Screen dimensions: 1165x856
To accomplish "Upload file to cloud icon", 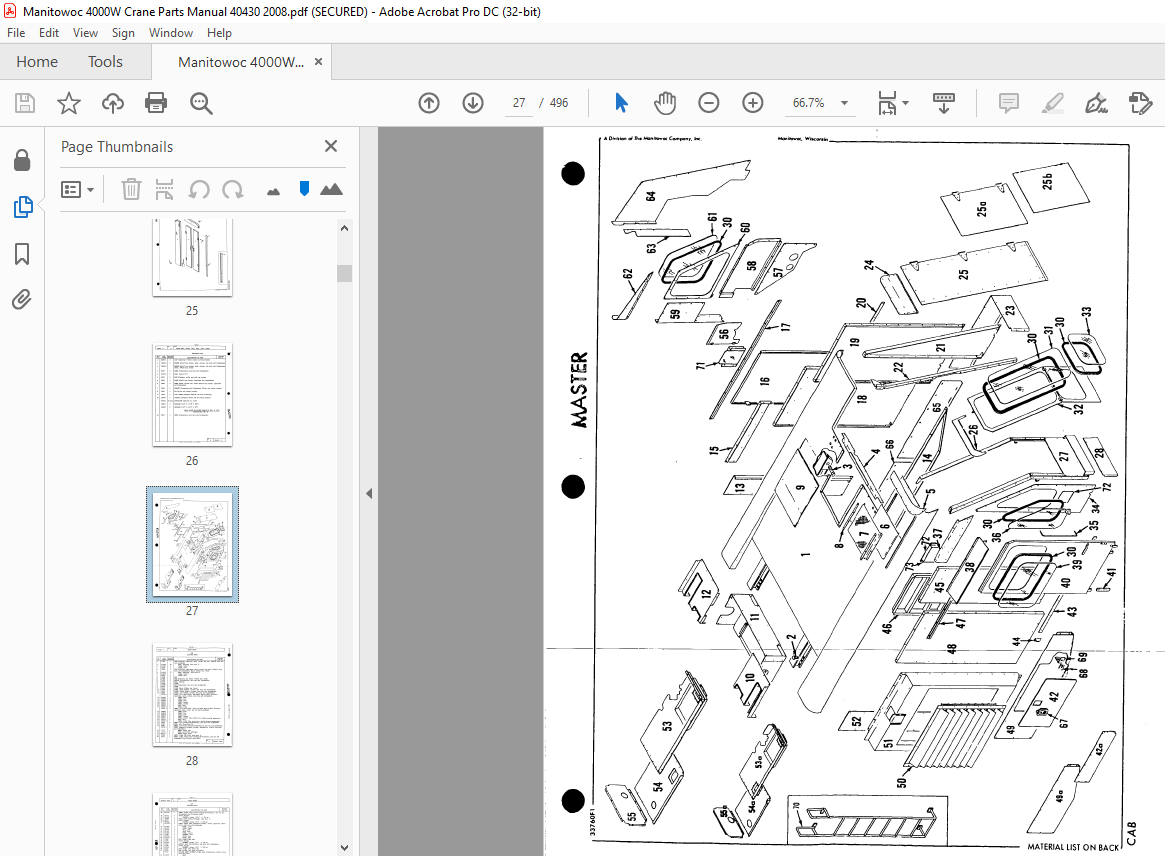I will (x=112, y=103).
